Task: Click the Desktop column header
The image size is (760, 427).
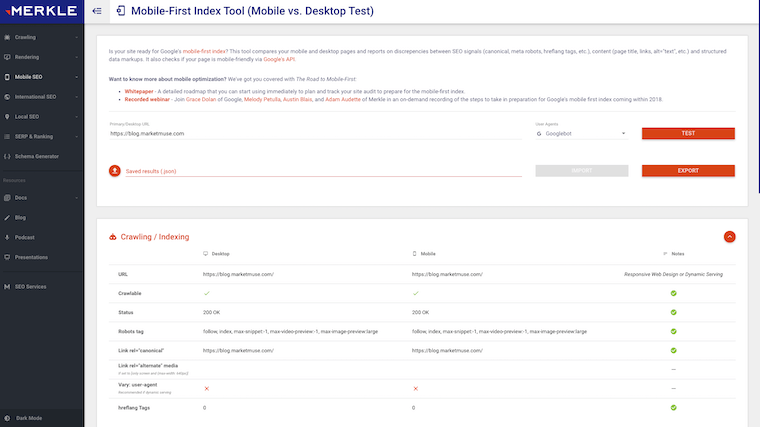Action: tap(216, 254)
